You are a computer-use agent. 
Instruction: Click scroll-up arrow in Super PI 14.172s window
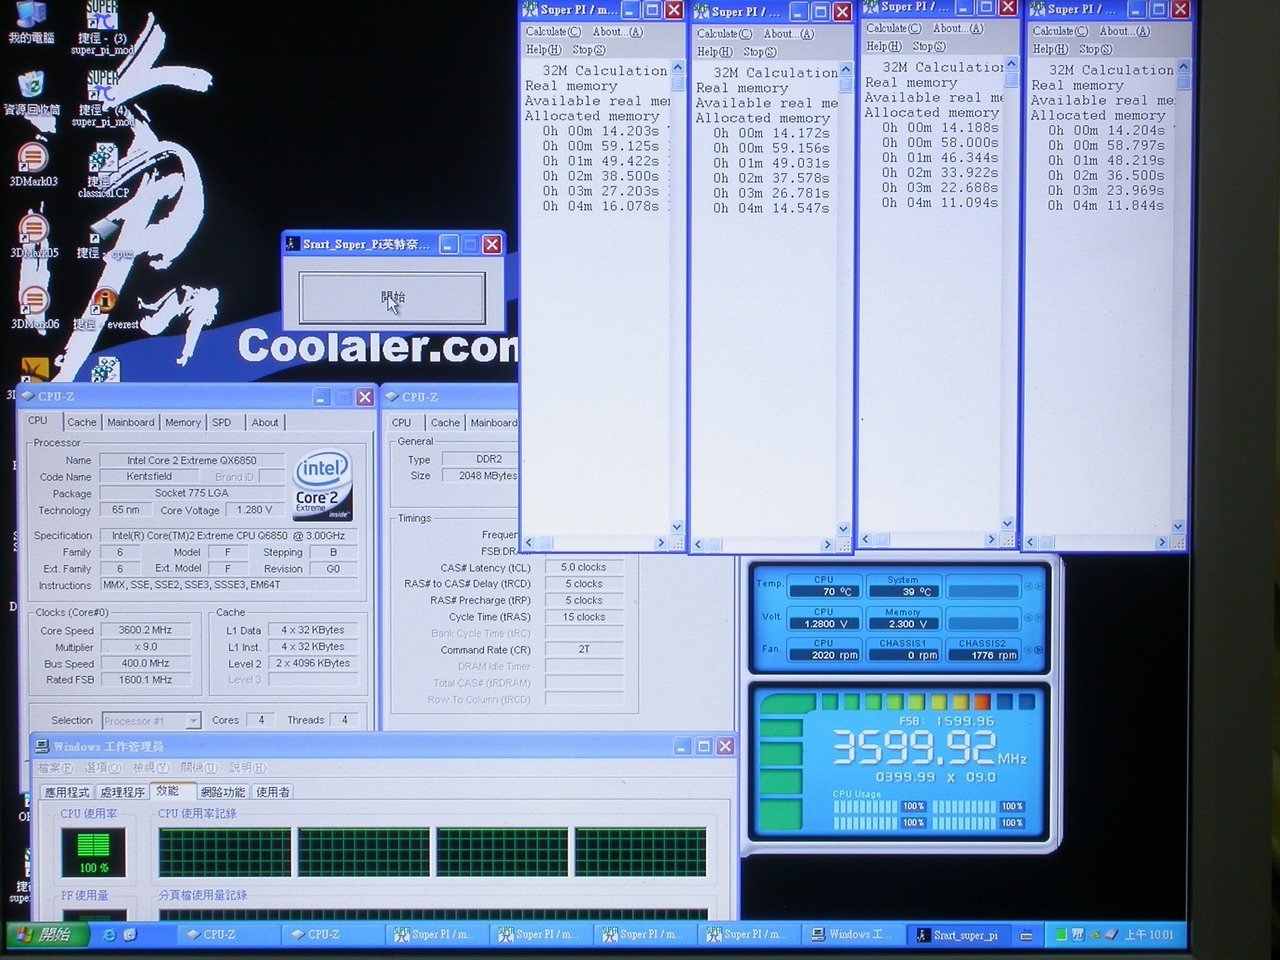[x=846, y=70]
